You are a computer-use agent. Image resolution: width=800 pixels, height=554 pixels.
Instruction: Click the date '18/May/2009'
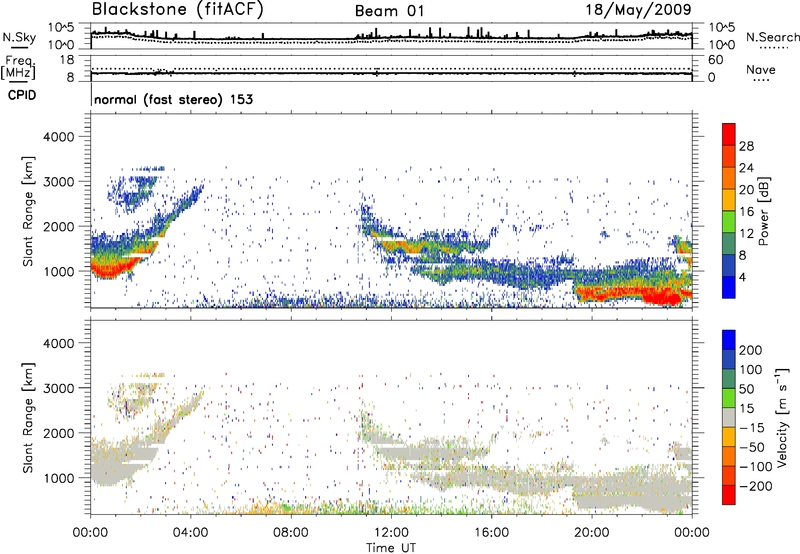pyautogui.click(x=638, y=10)
